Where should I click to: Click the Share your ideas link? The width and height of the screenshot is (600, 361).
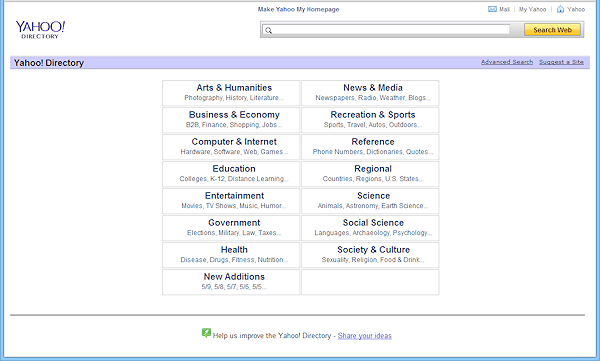(365, 336)
